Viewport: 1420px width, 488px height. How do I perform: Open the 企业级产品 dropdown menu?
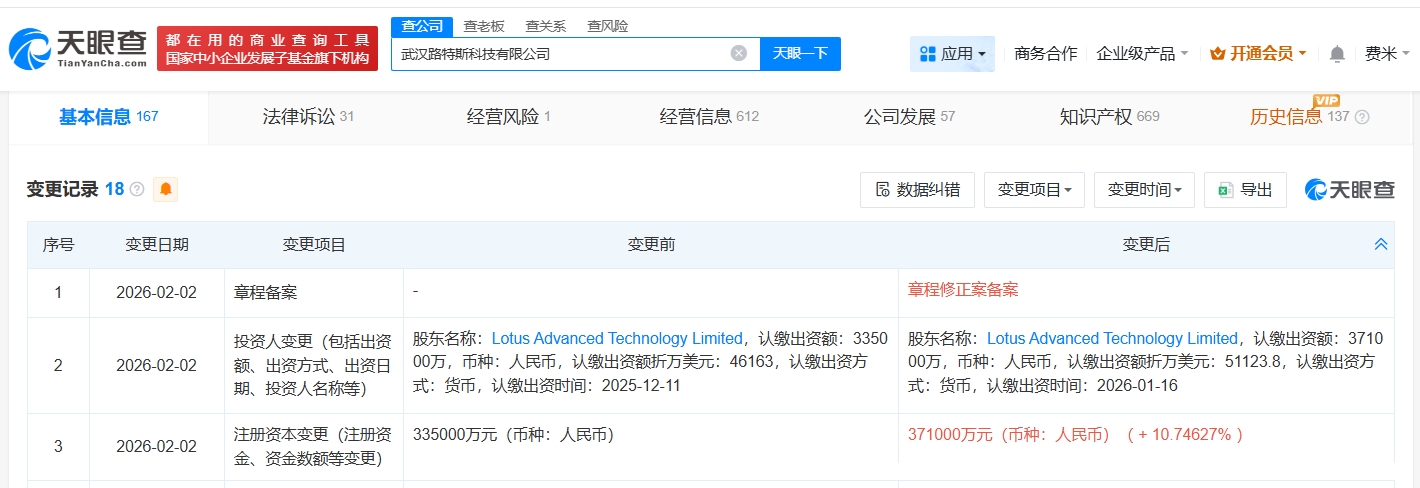1142,54
